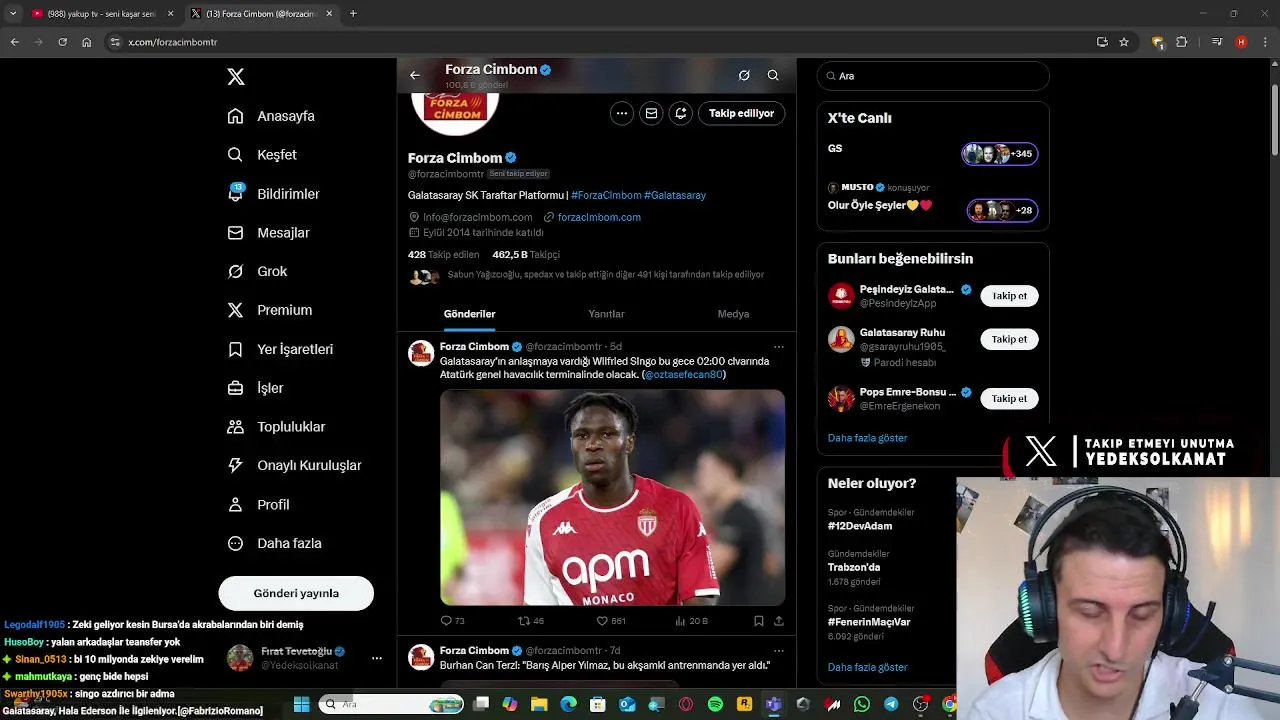Toggle post notifications for Forza Cimbom

pos(680,113)
